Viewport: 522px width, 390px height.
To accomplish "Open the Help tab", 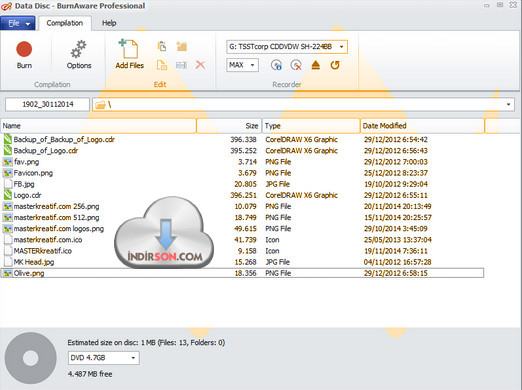I will [109, 23].
